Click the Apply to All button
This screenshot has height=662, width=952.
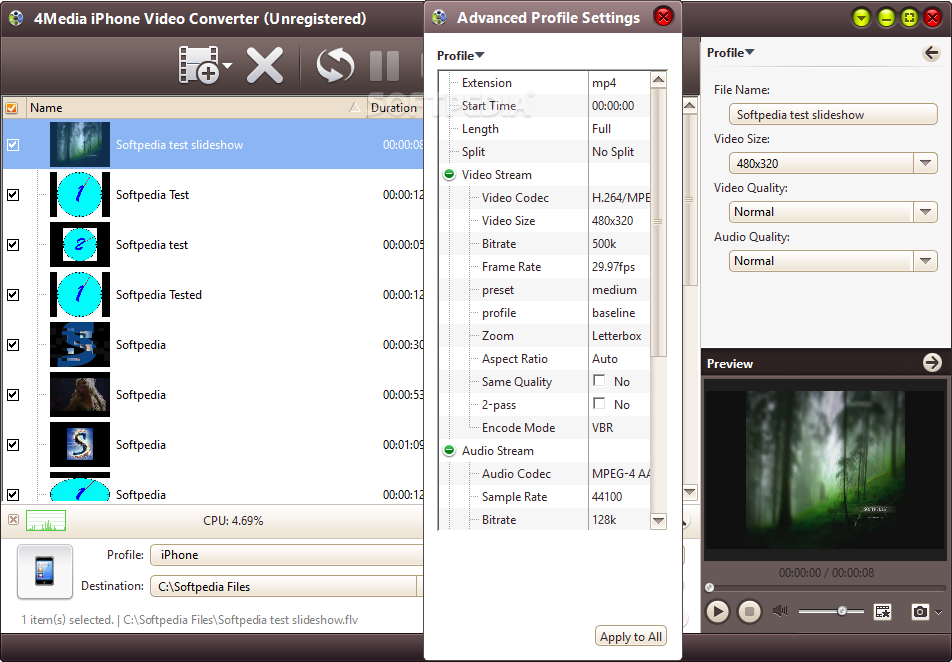point(630,636)
